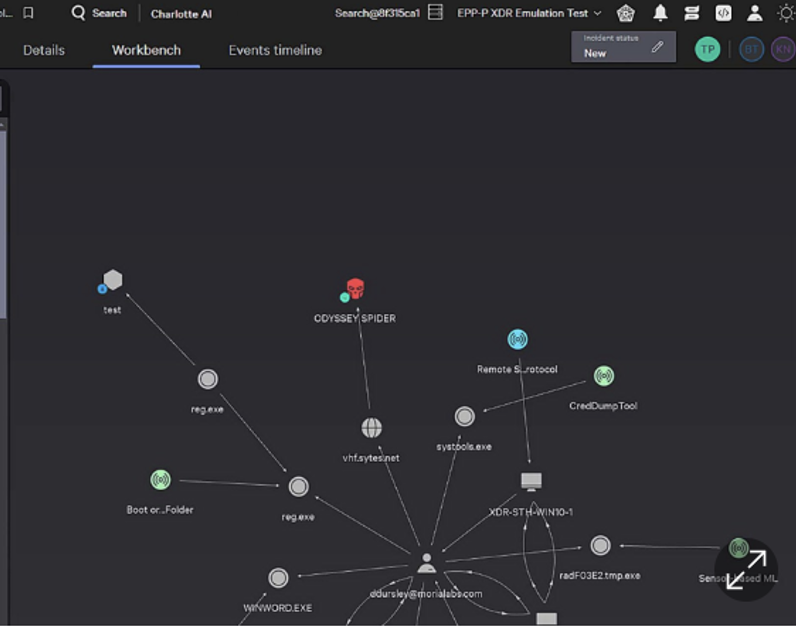Open Charlotte AI assistant
This screenshot has height=626, width=796.
point(181,14)
